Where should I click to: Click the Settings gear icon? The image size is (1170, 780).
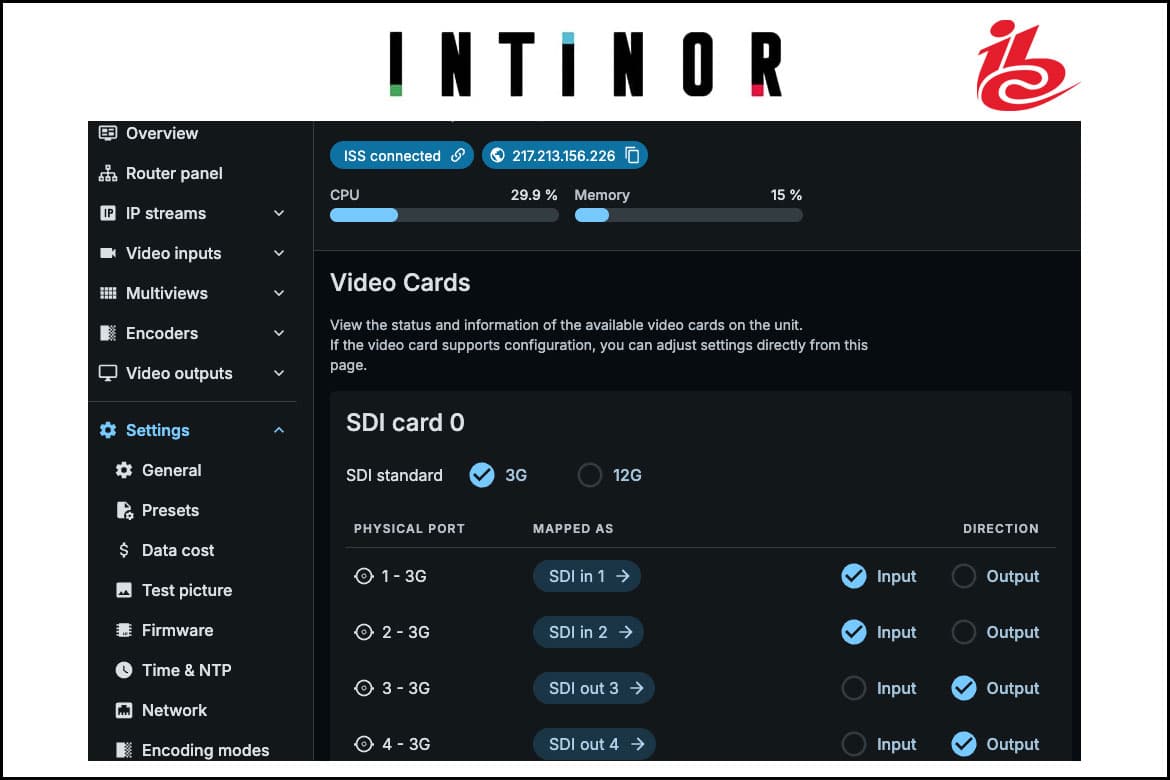point(108,430)
